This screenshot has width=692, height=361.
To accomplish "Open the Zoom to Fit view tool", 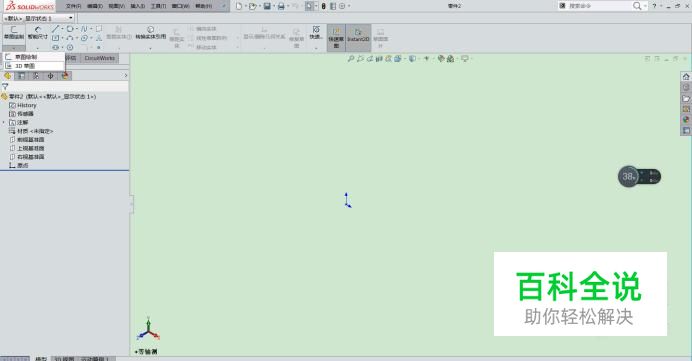I will point(350,59).
